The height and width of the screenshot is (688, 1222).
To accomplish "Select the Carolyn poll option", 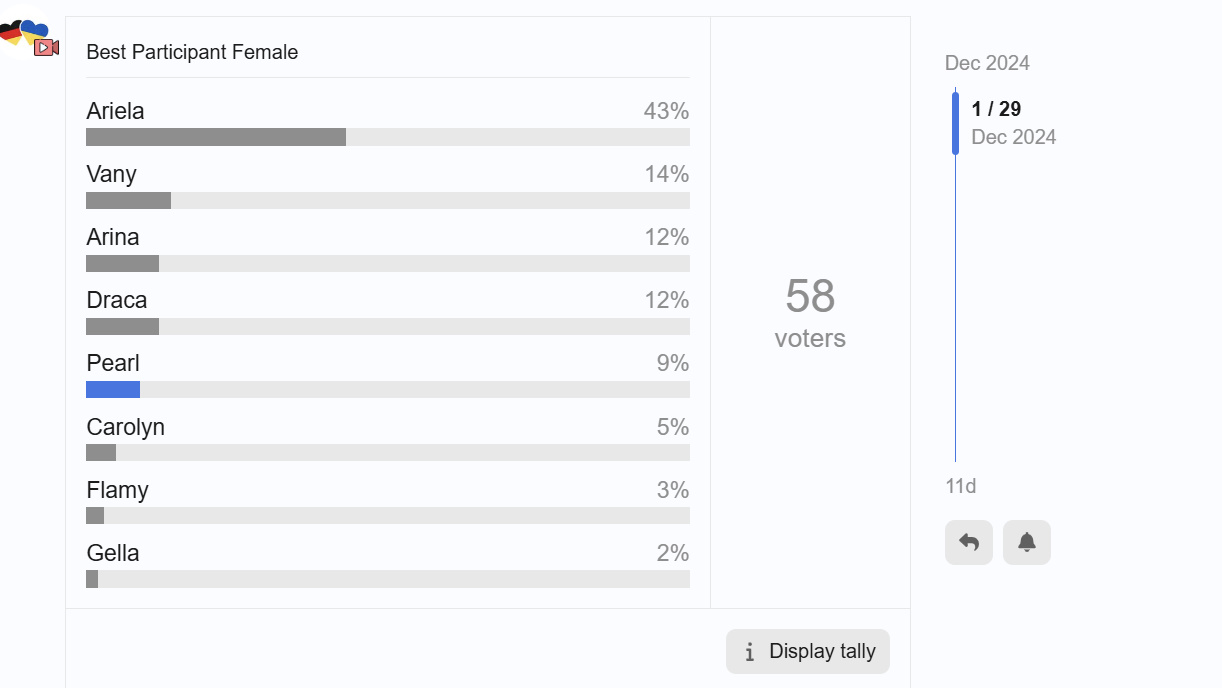I will point(388,438).
